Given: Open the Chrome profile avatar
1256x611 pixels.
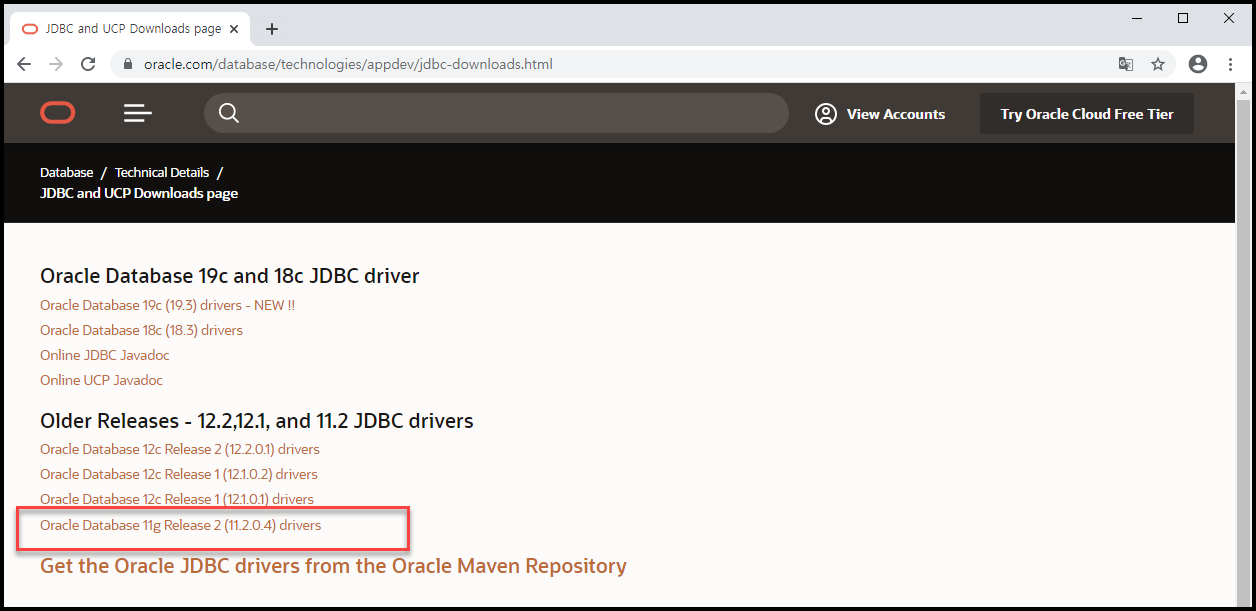Looking at the screenshot, I should pyautogui.click(x=1198, y=64).
